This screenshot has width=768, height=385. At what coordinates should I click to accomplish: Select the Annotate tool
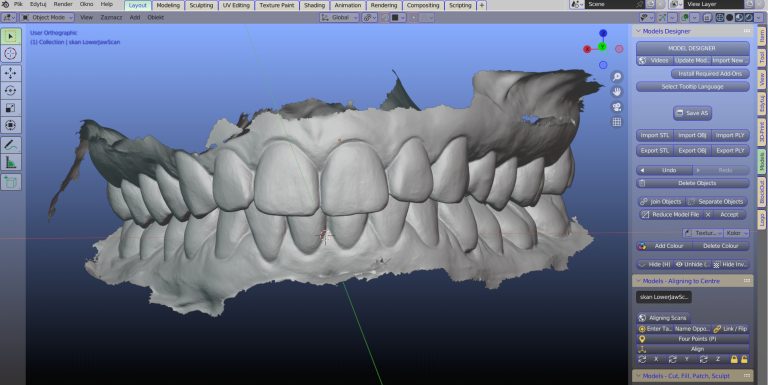click(11, 144)
